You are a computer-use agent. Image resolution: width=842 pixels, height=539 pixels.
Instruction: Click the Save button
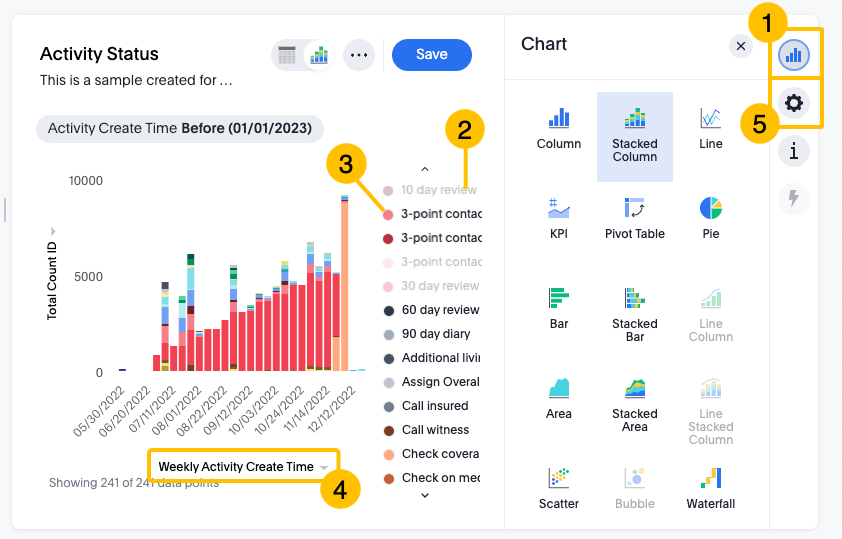click(431, 55)
